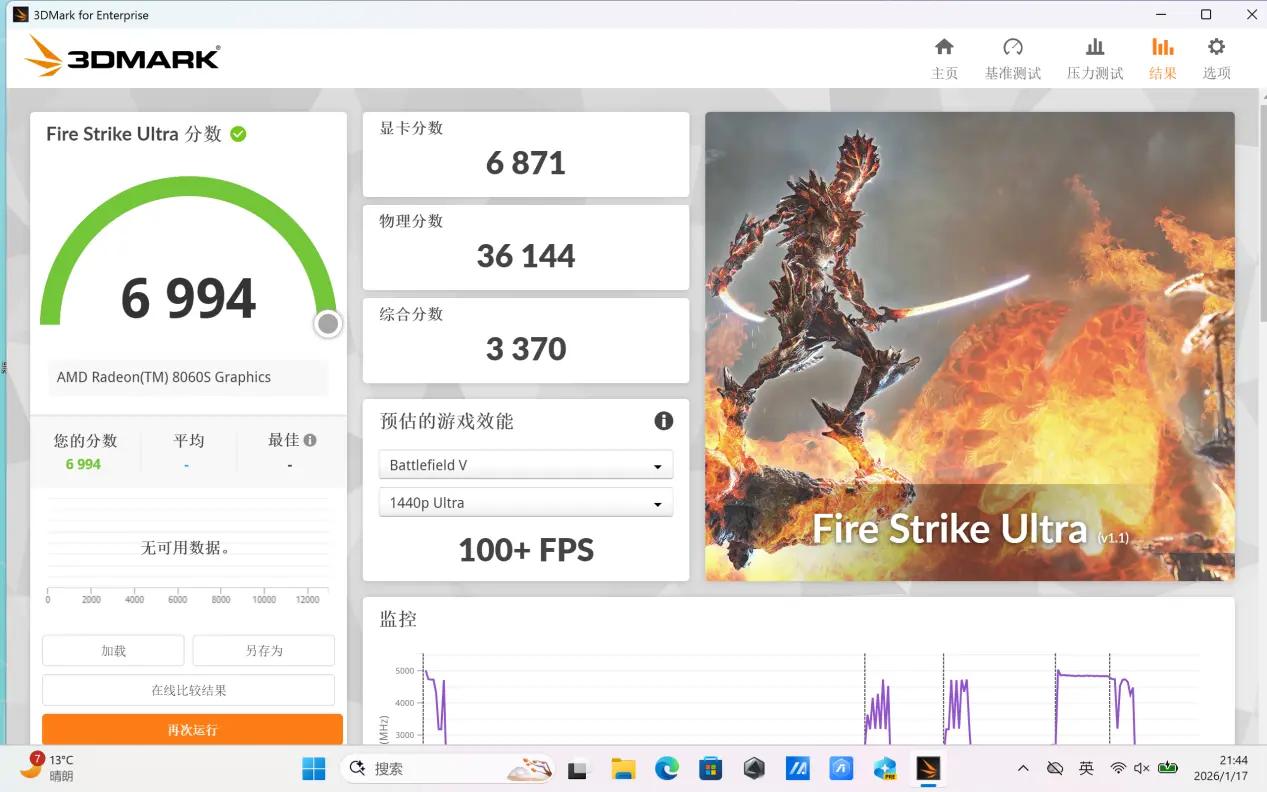1267x792 pixels.
Task: Click the dark hexagon taskbar app icon
Action: 754,768
